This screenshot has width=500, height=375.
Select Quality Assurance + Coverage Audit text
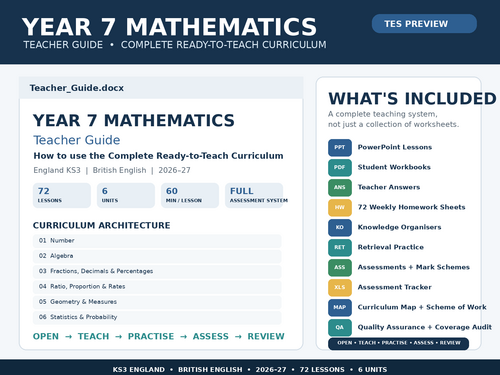pyautogui.click(x=425, y=327)
